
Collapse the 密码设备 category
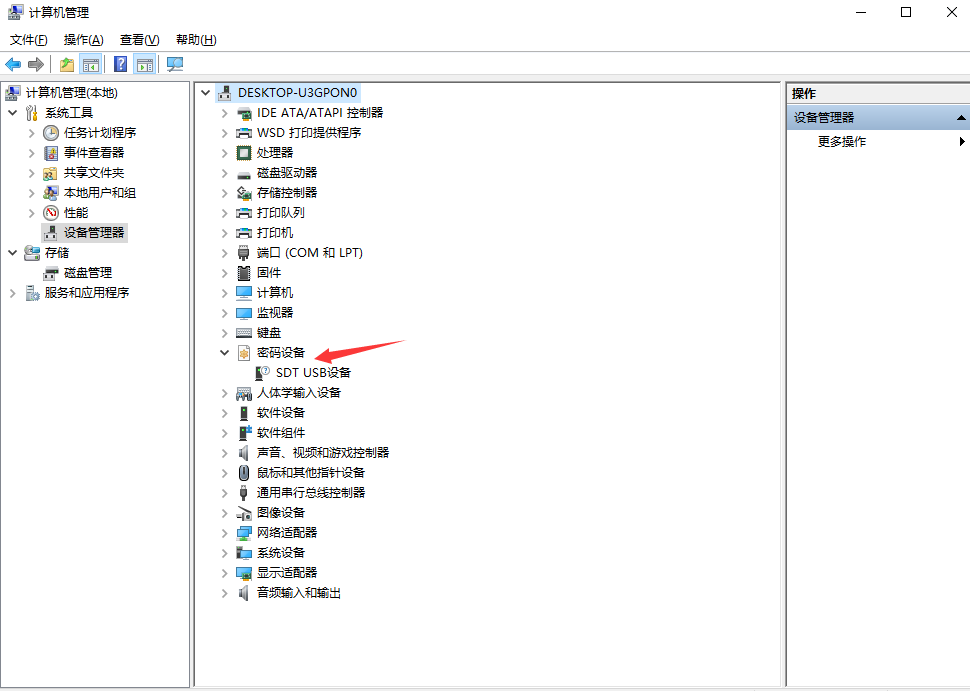(x=225, y=353)
